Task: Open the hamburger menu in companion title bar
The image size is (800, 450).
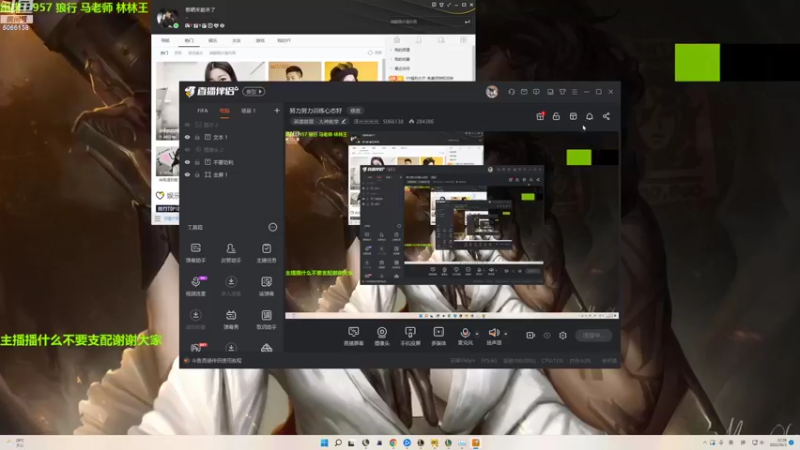Action: pos(574,92)
